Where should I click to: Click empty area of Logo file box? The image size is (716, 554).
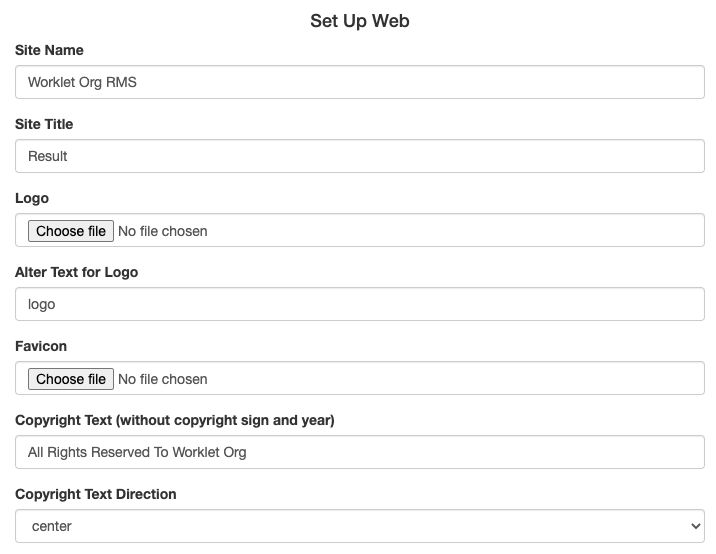click(450, 231)
